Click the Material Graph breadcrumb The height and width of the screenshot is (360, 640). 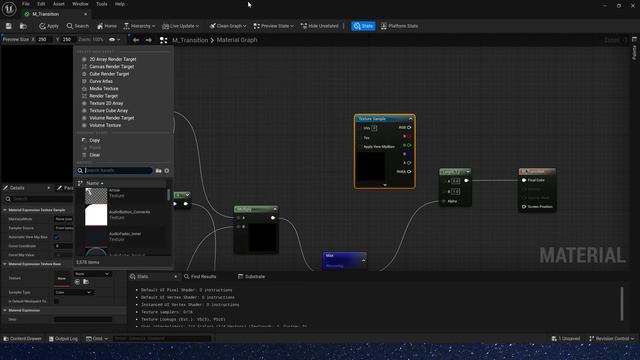click(237, 40)
